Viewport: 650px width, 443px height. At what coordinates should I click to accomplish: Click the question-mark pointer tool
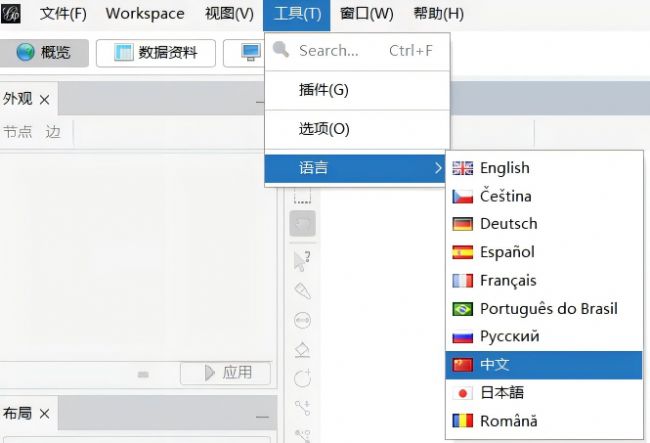pos(303,261)
